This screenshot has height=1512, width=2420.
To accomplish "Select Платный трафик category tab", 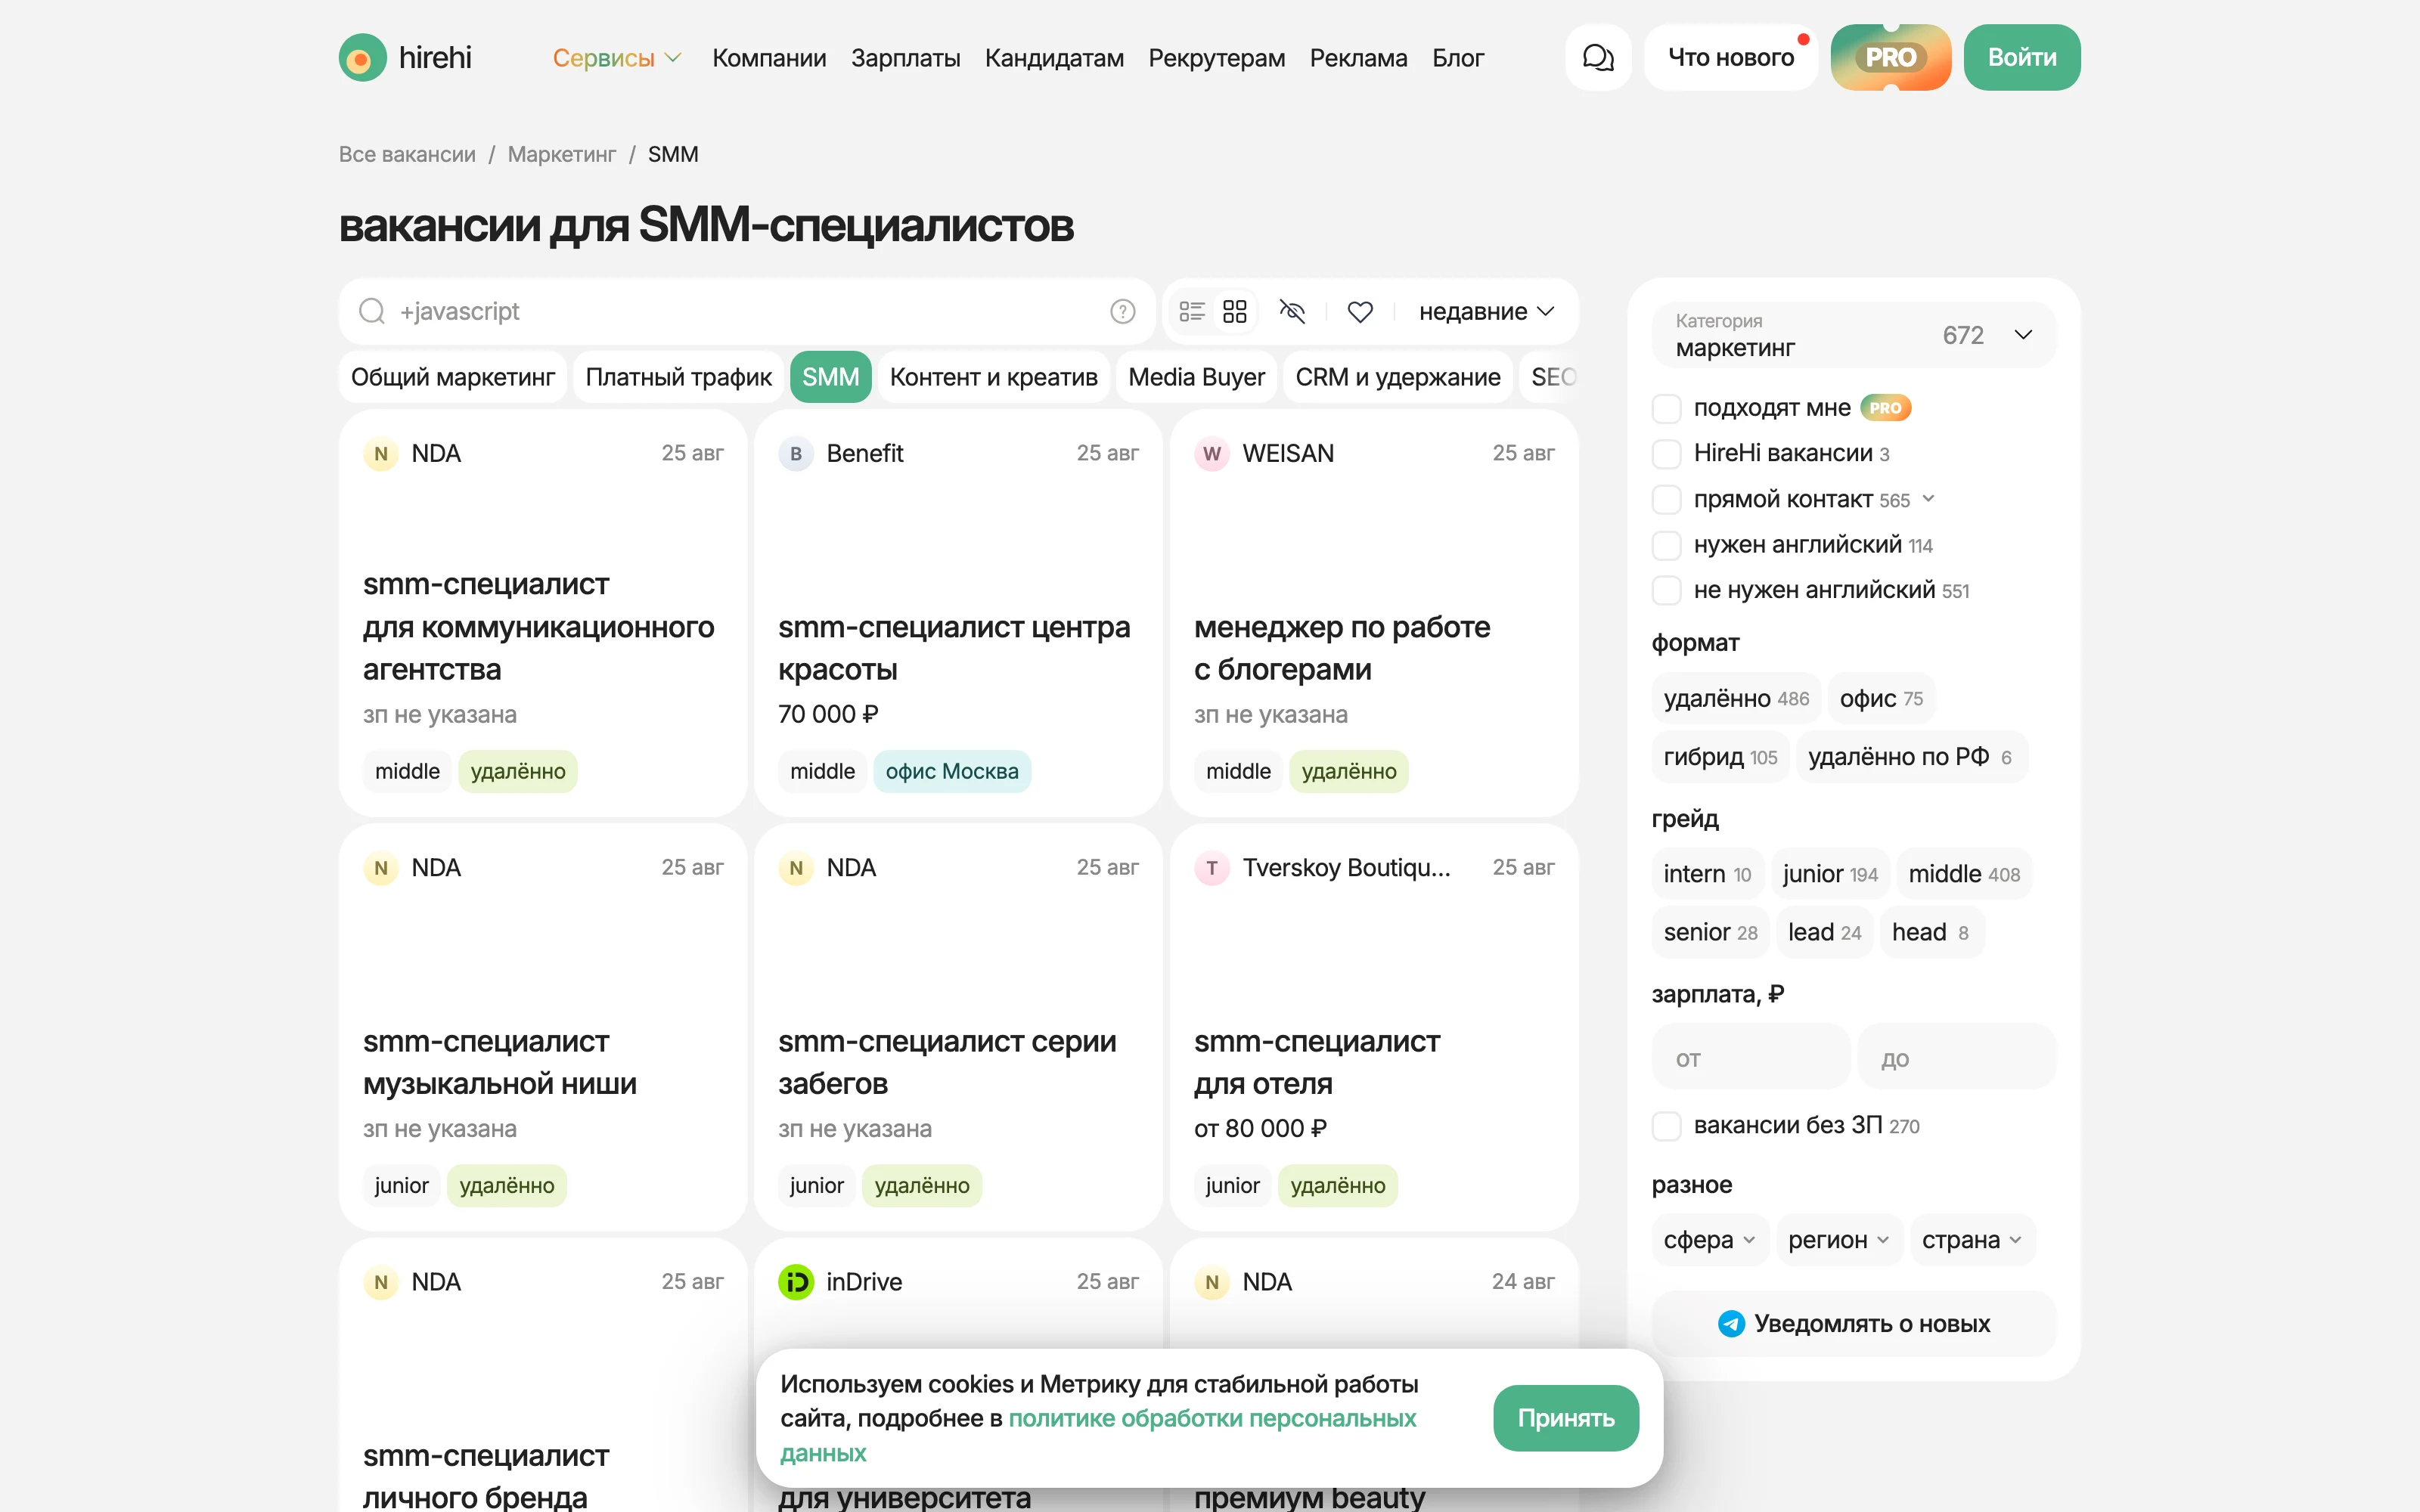I will point(678,377).
